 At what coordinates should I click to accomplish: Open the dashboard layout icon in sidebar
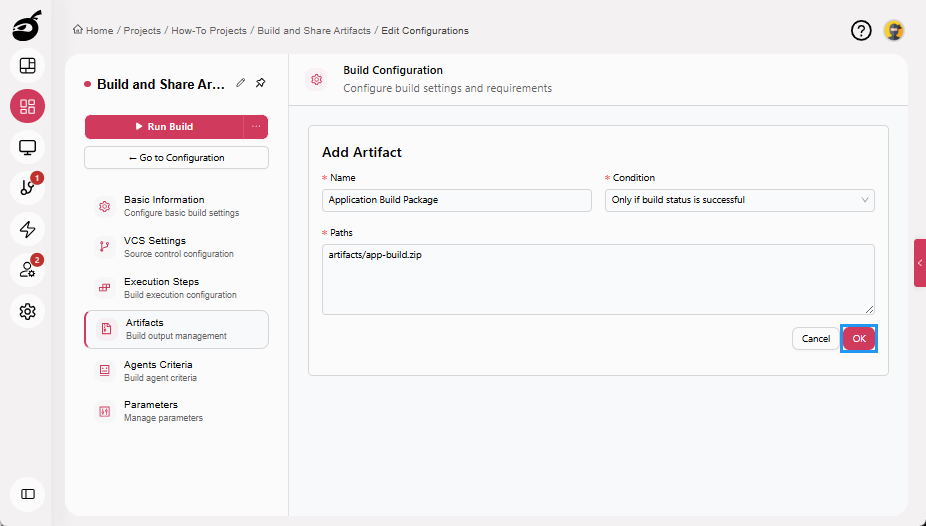click(x=28, y=66)
